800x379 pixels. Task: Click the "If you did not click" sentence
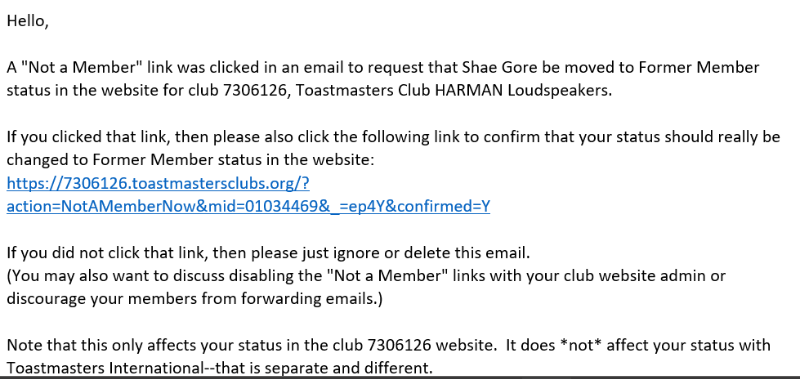point(268,252)
